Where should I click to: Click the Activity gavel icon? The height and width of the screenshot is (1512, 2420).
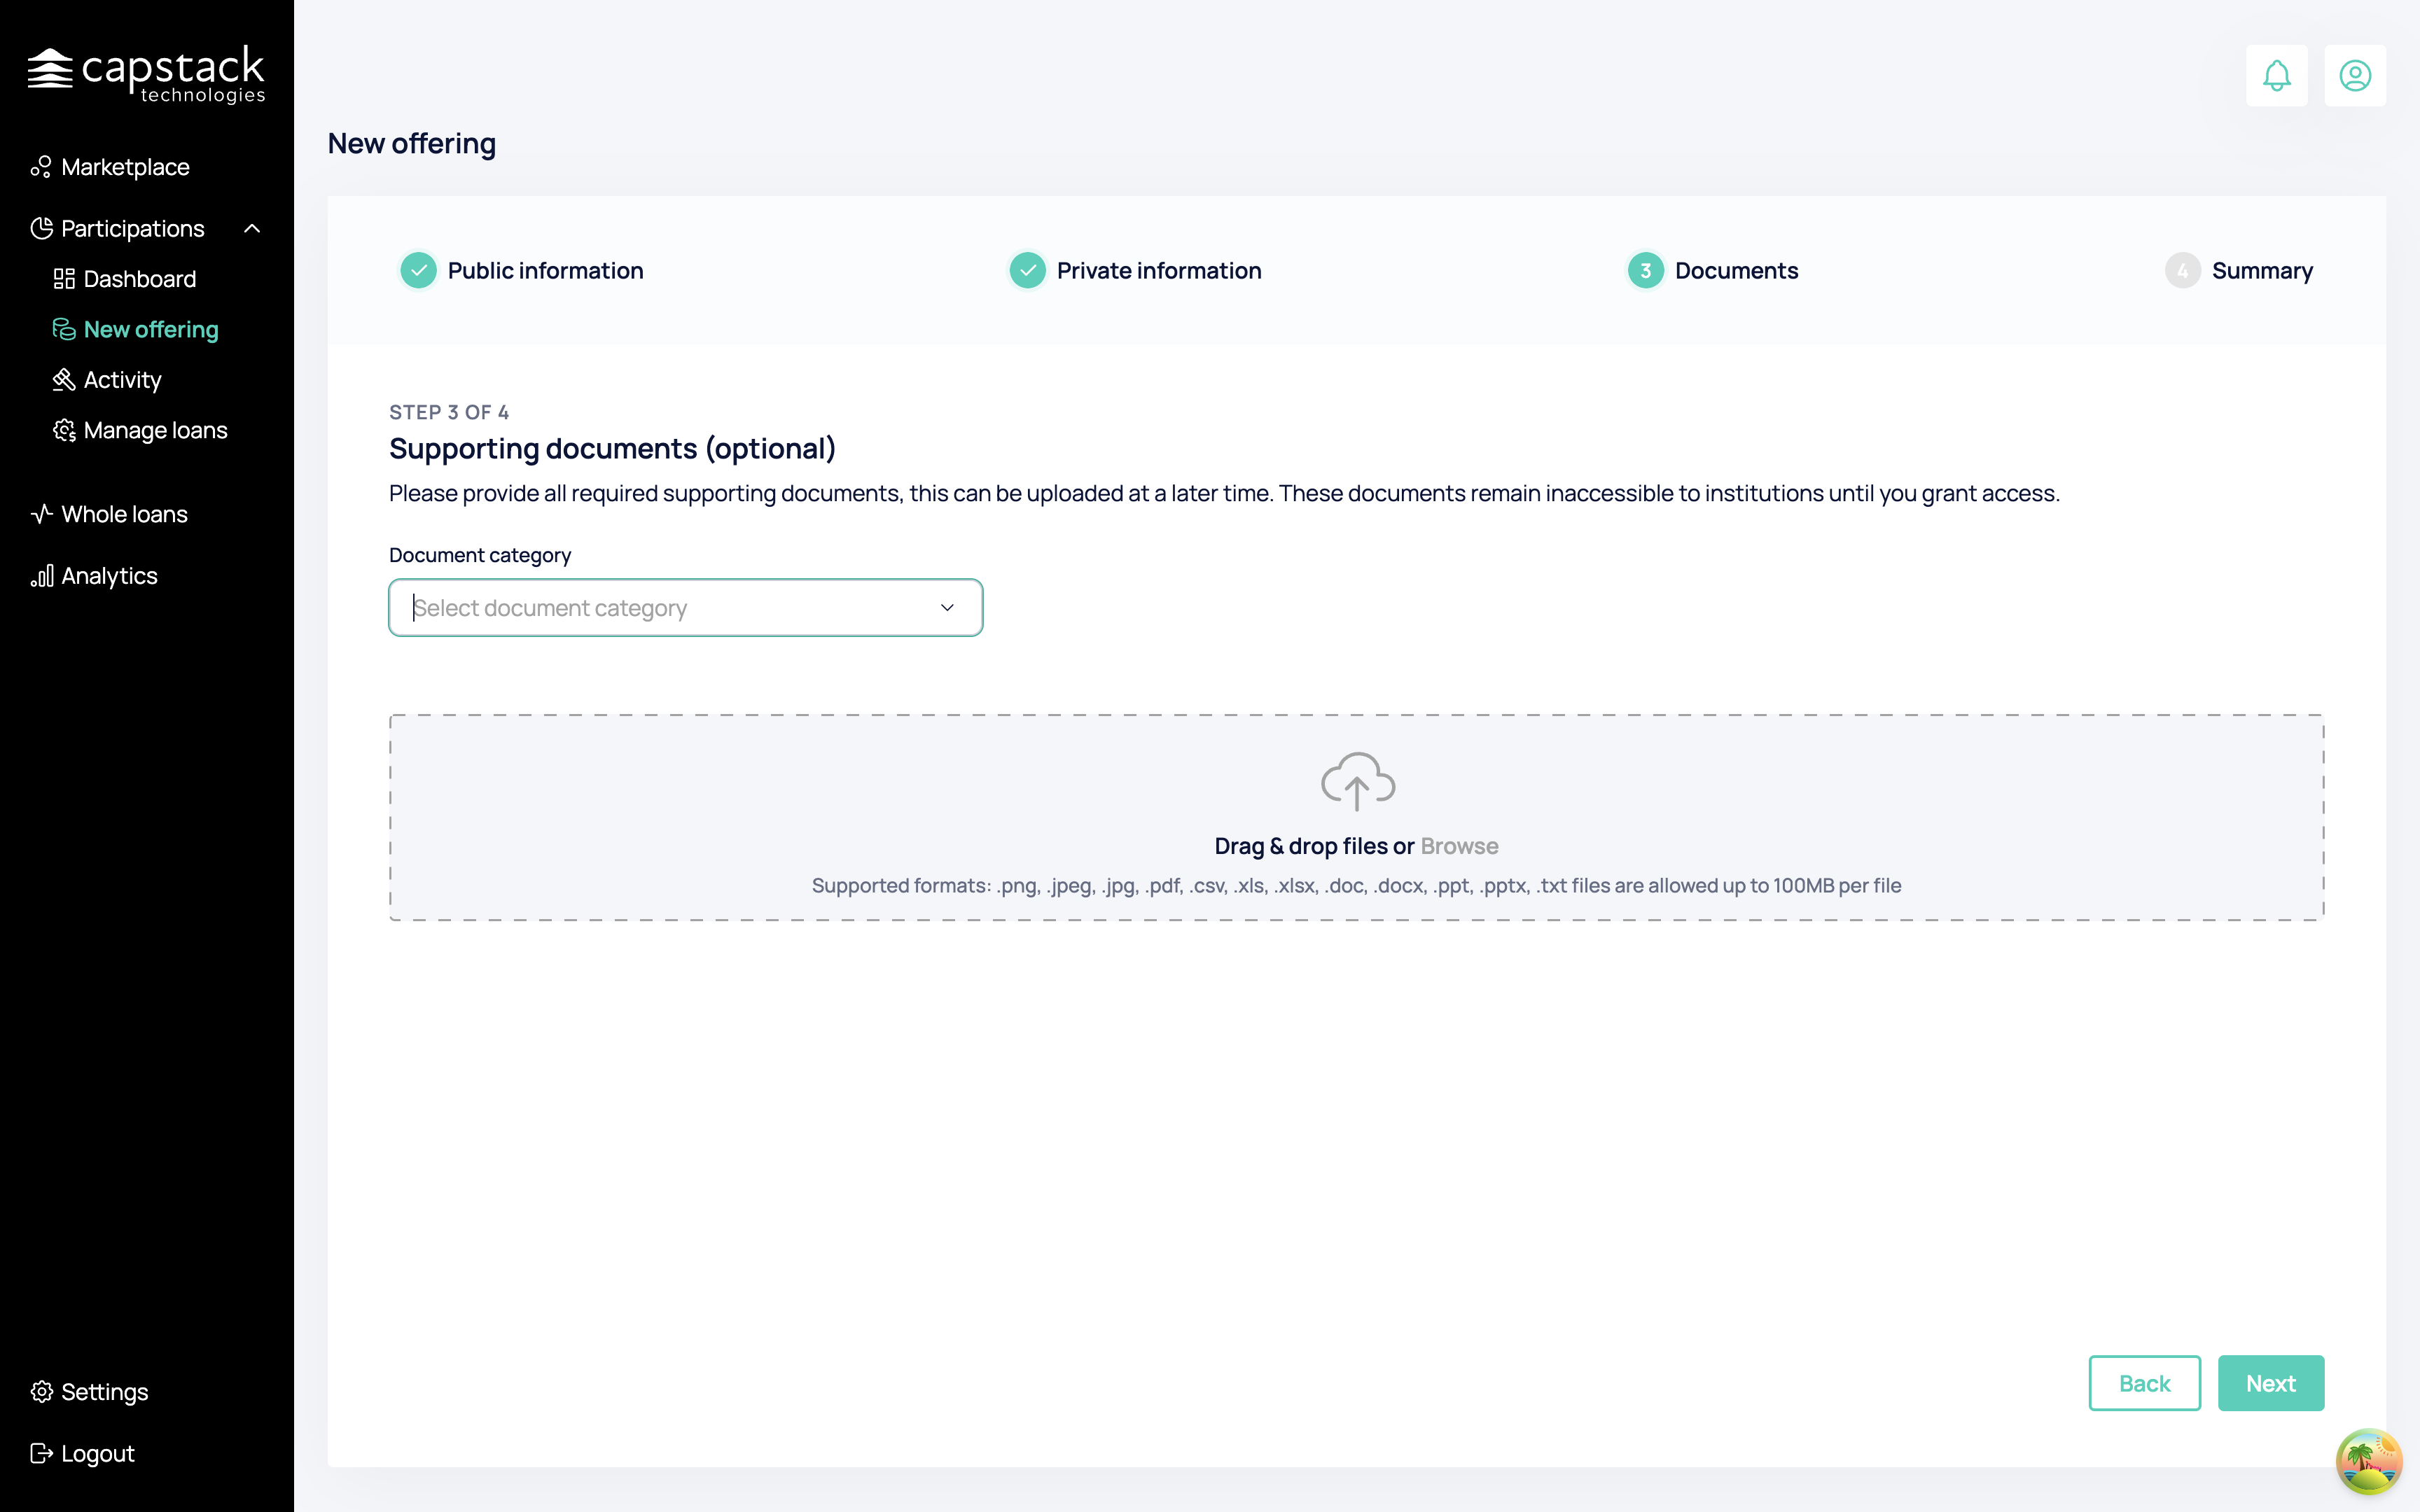(x=64, y=380)
